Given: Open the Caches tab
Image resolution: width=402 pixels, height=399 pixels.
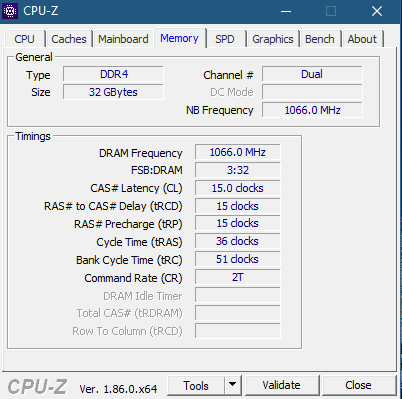Looking at the screenshot, I should click(x=69, y=39).
